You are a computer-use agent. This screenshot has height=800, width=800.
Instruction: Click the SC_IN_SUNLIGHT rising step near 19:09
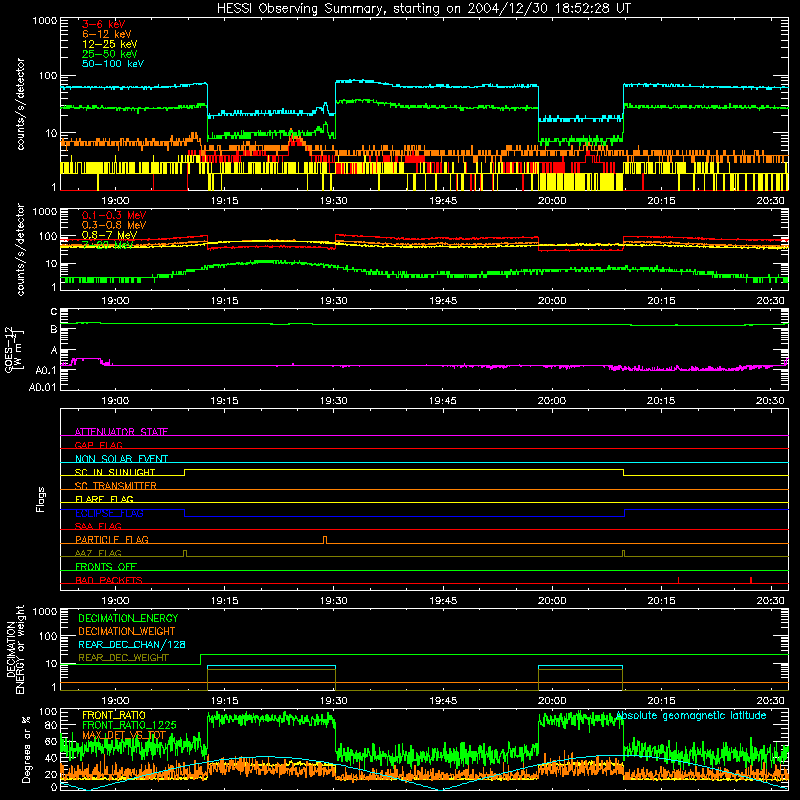pos(185,472)
